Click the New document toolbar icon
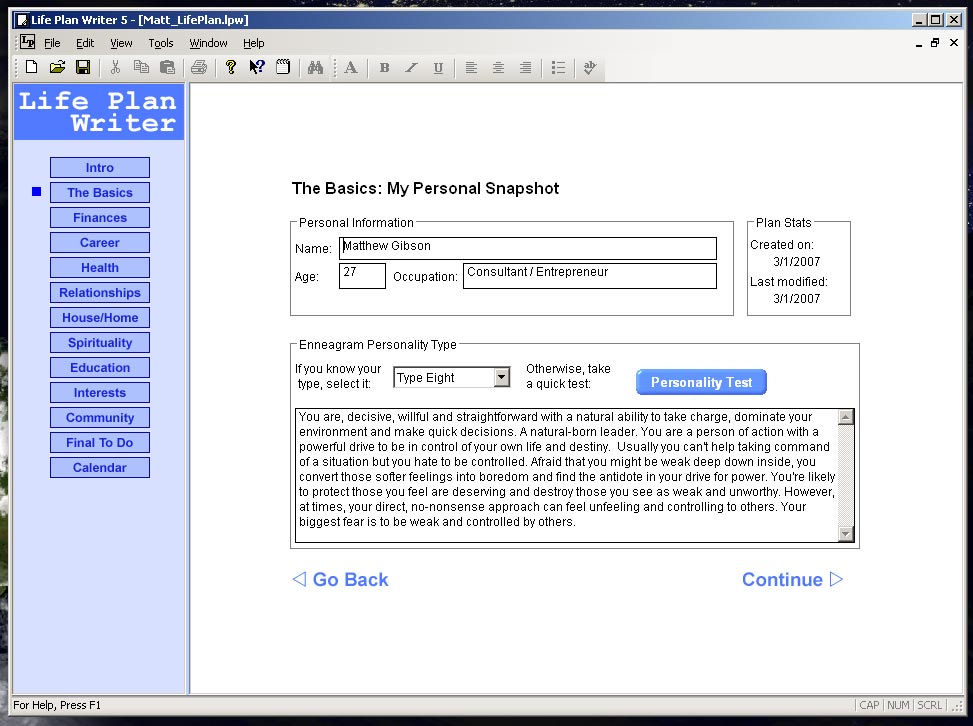Viewport: 973px width, 726px height. pyautogui.click(x=31, y=67)
